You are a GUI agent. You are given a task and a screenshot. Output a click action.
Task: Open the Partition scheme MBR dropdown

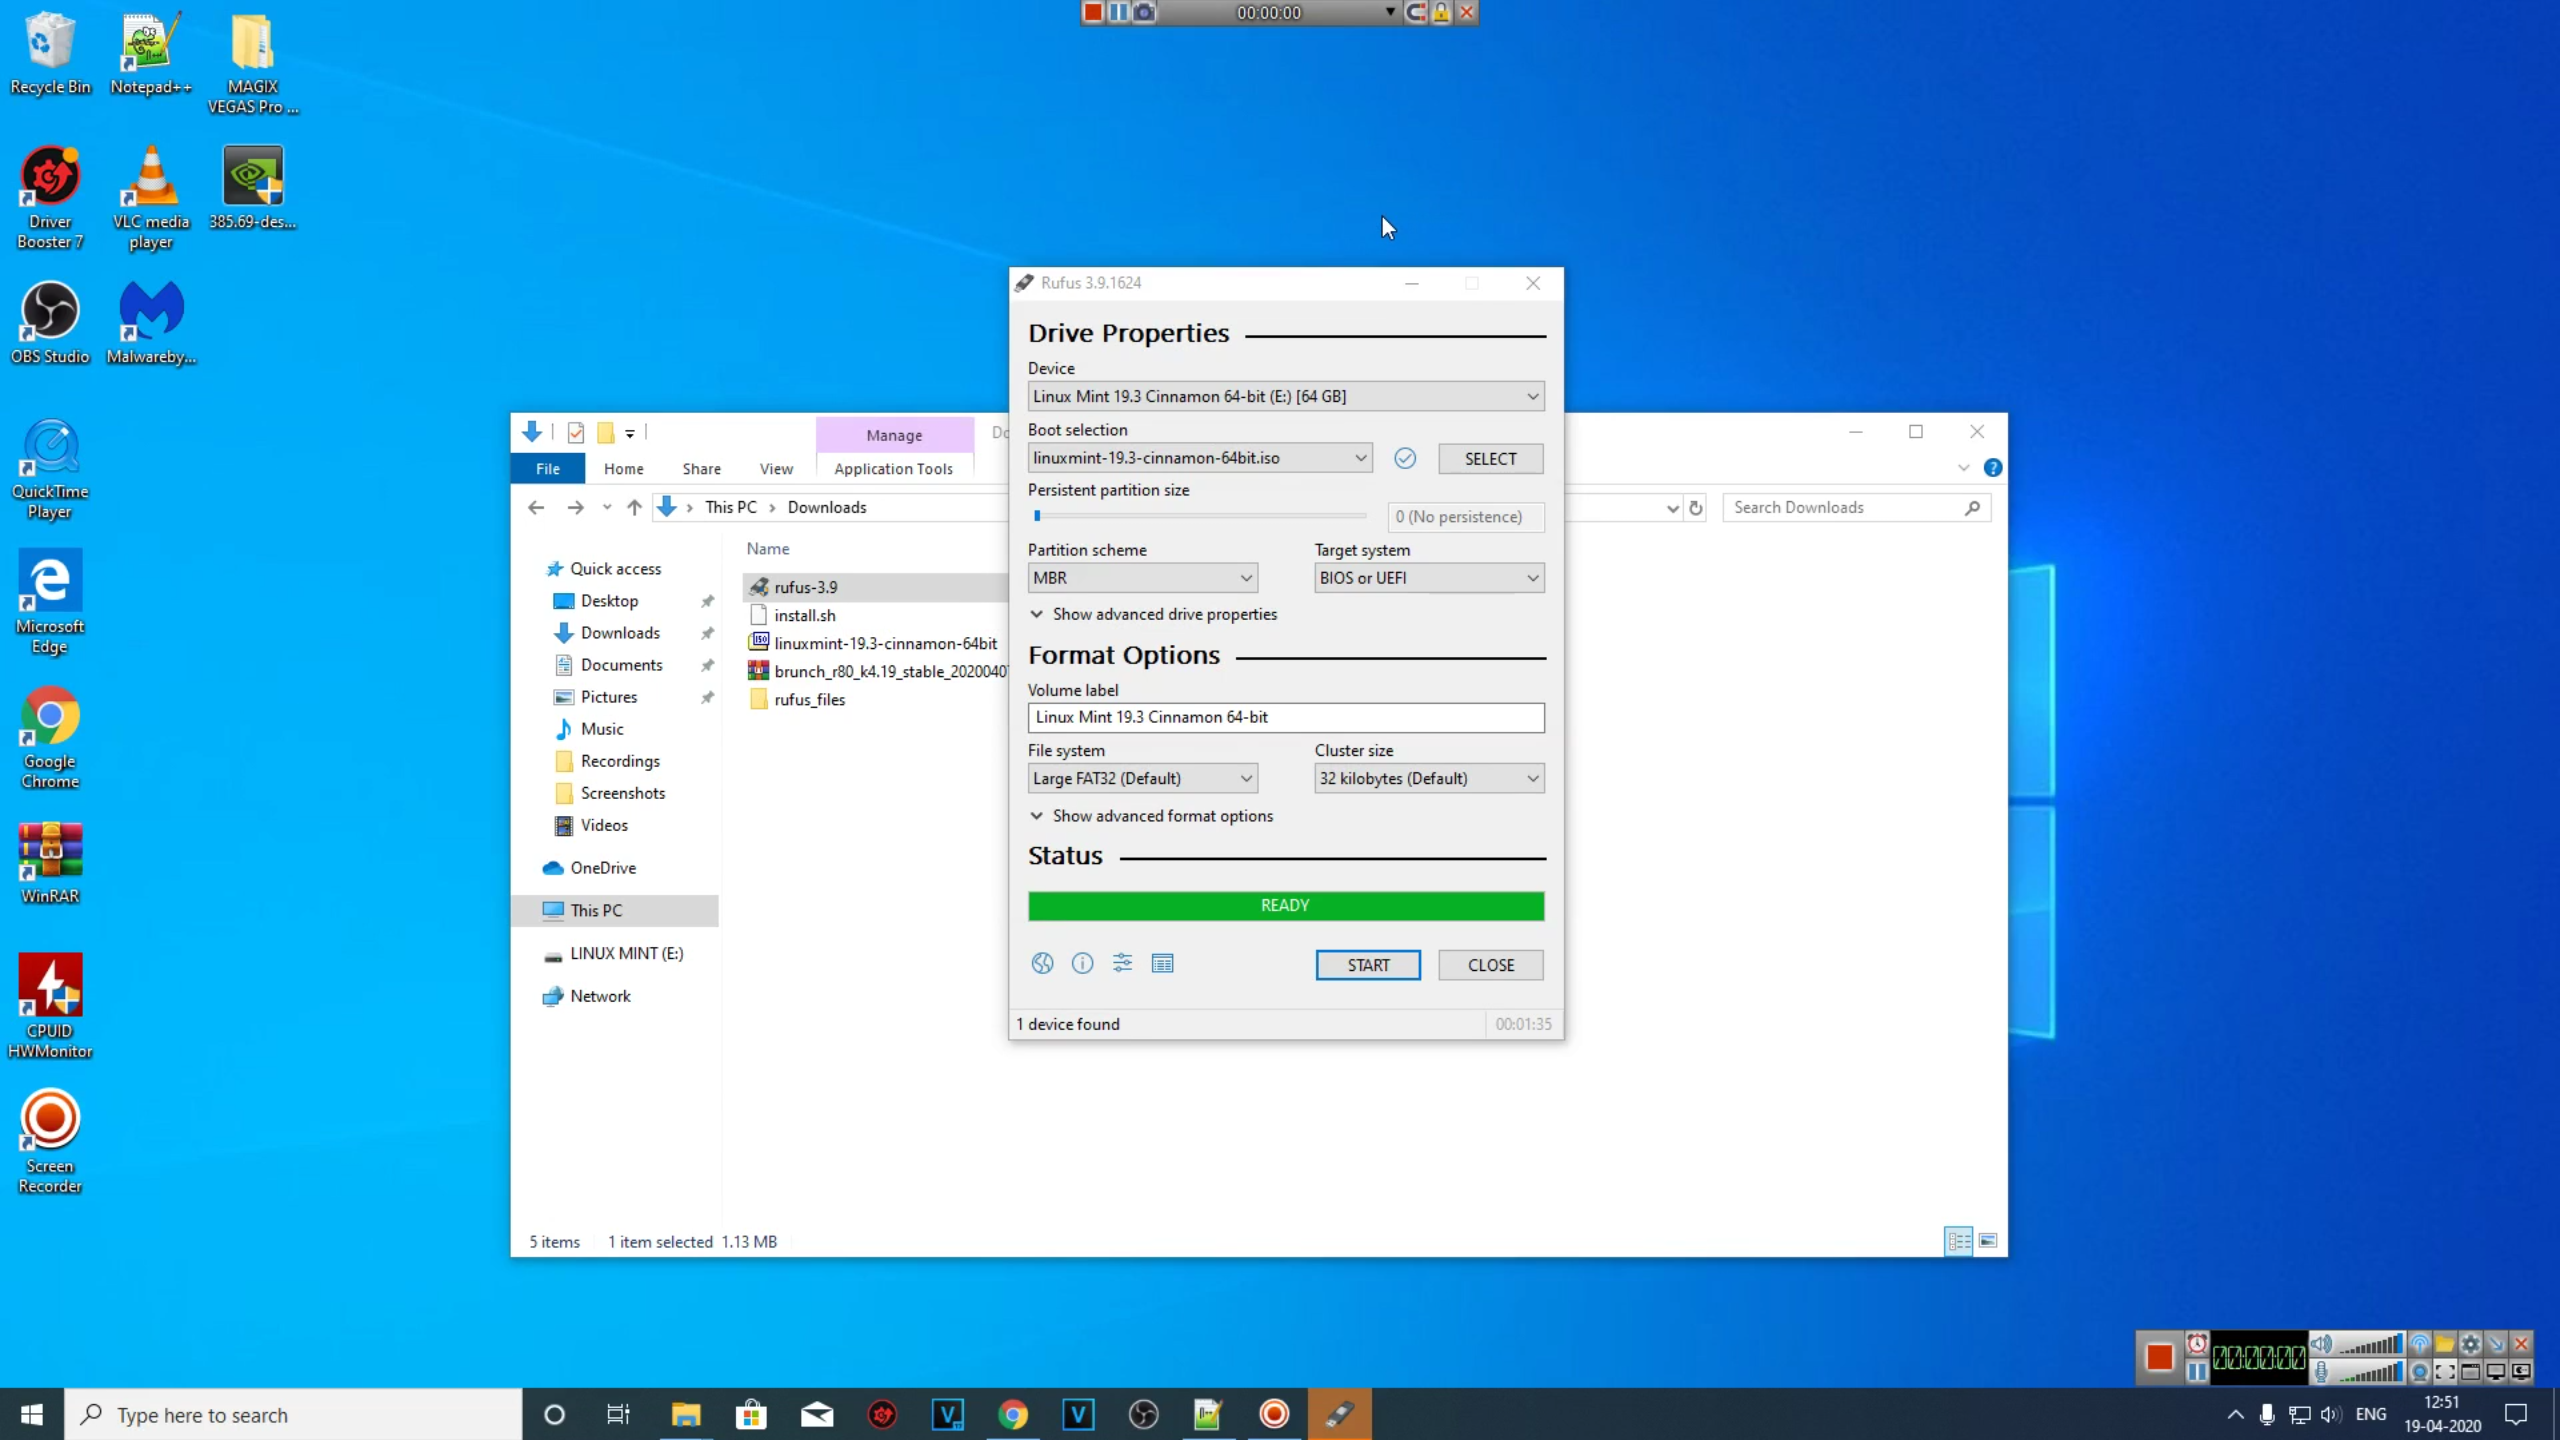(1142, 578)
